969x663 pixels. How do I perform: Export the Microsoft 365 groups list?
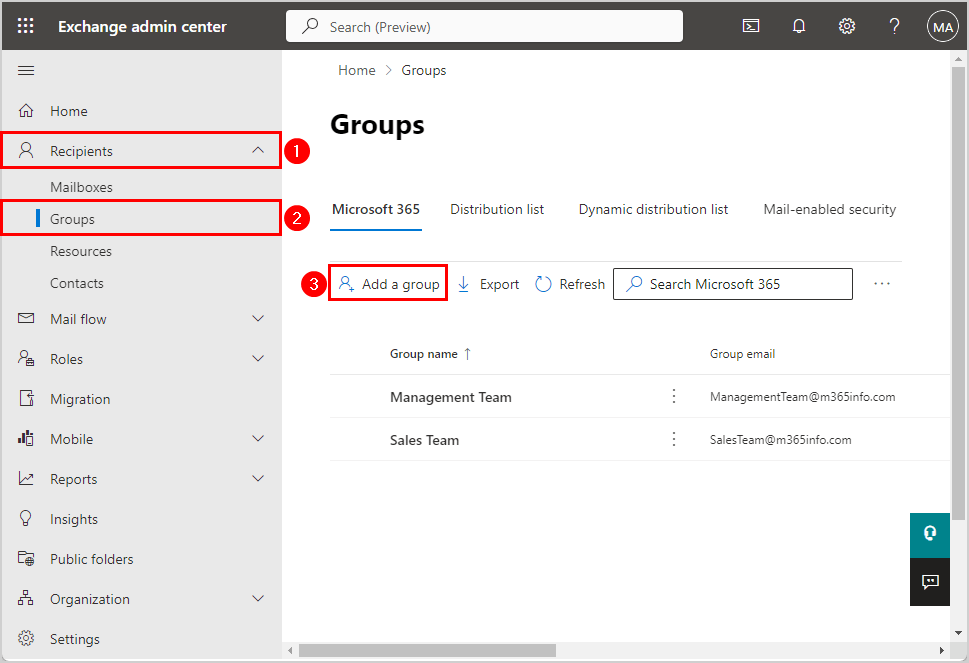[x=487, y=283]
